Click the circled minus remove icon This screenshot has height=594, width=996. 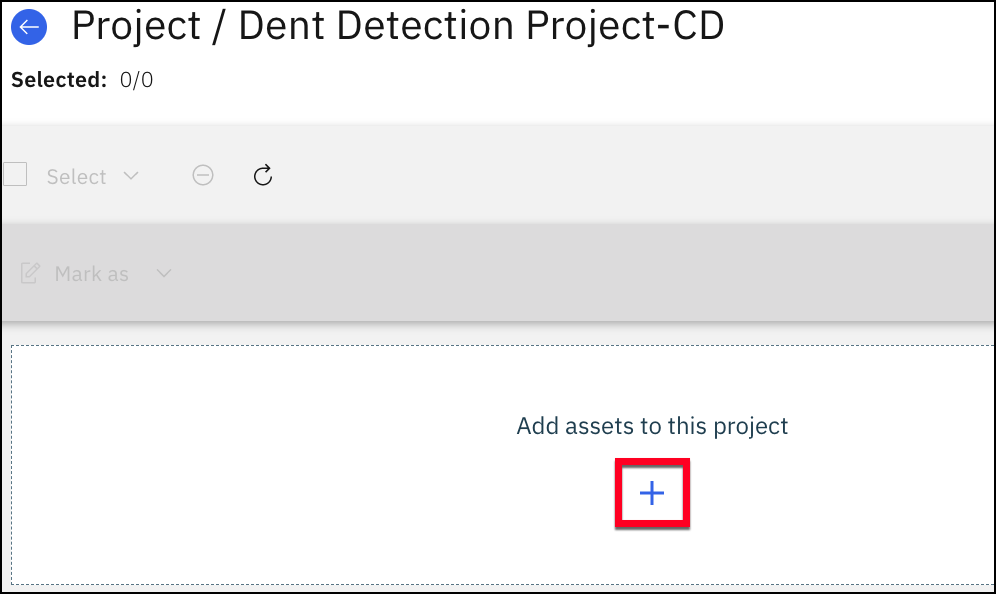[203, 175]
